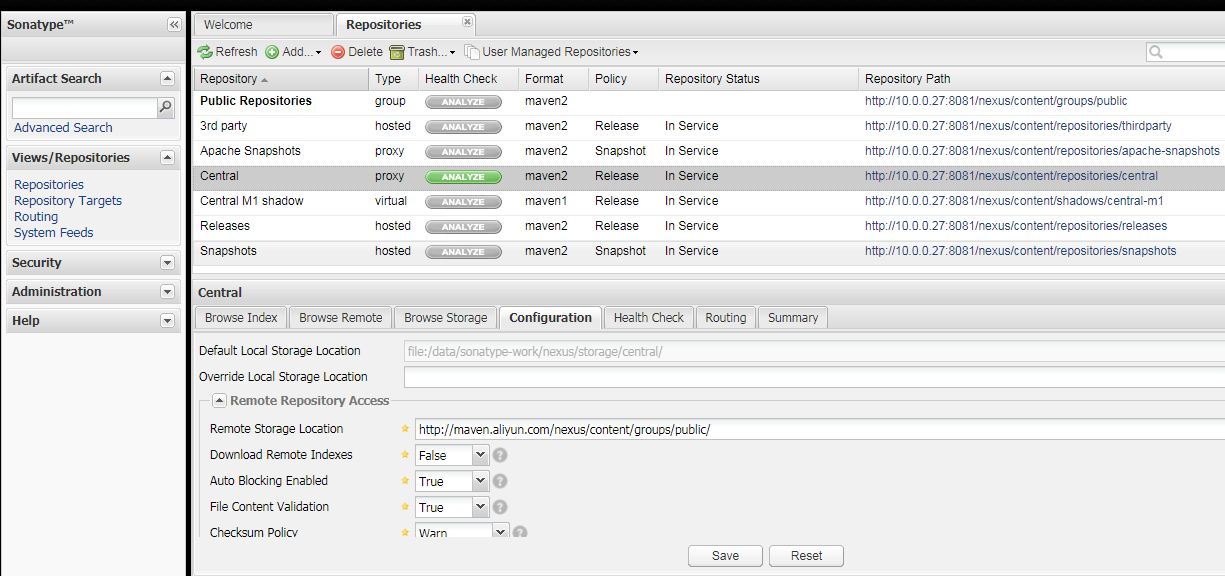Collapse the Remote Repository Access section

click(x=219, y=401)
